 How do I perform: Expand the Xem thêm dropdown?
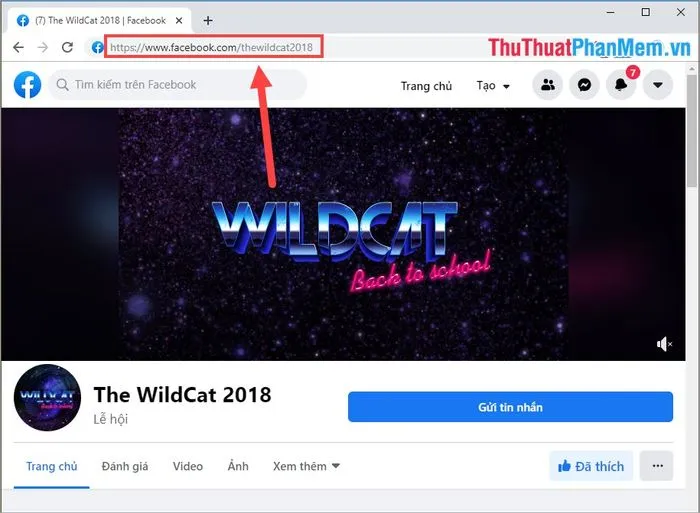306,466
